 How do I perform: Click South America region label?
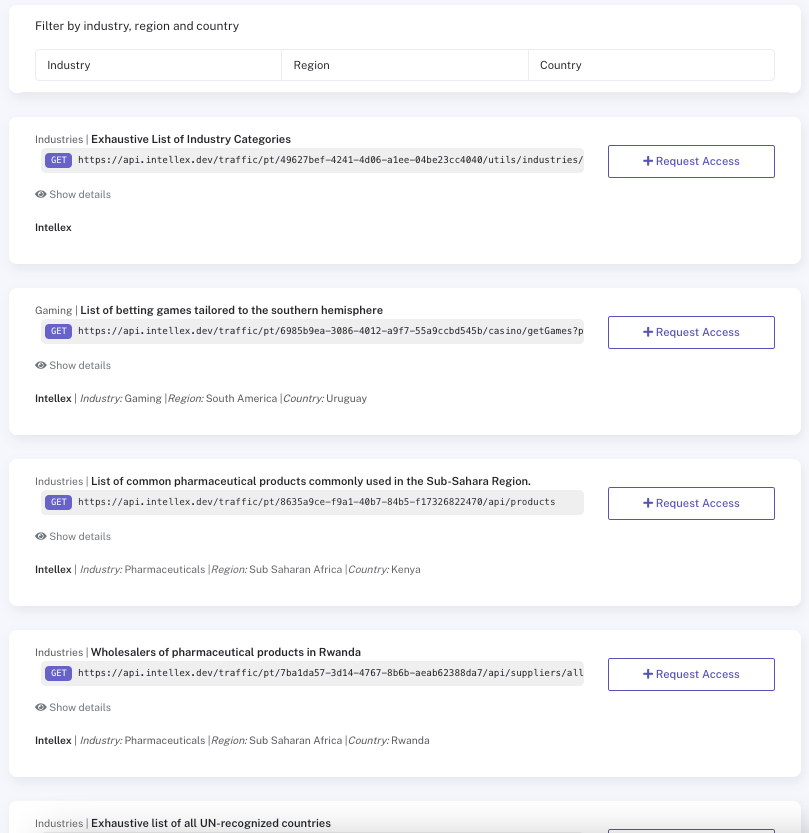click(241, 398)
